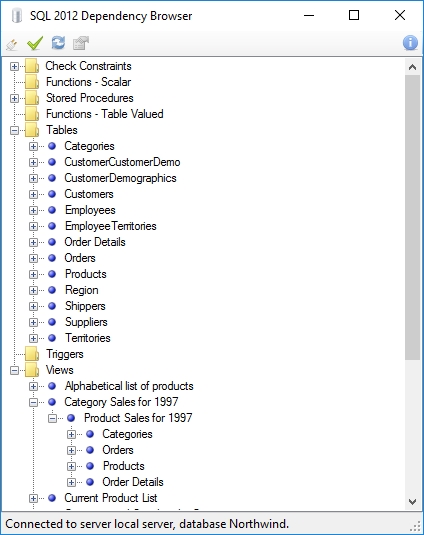This screenshot has width=424, height=535.
Task: Click the blue dot beside Current Product List
Action: 52,498
